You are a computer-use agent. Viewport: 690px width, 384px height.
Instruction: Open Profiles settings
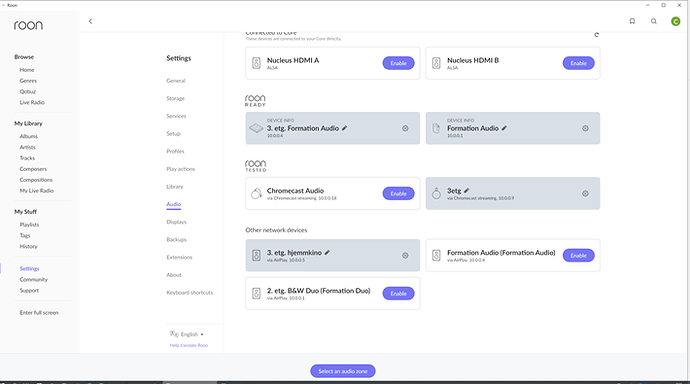pos(175,151)
